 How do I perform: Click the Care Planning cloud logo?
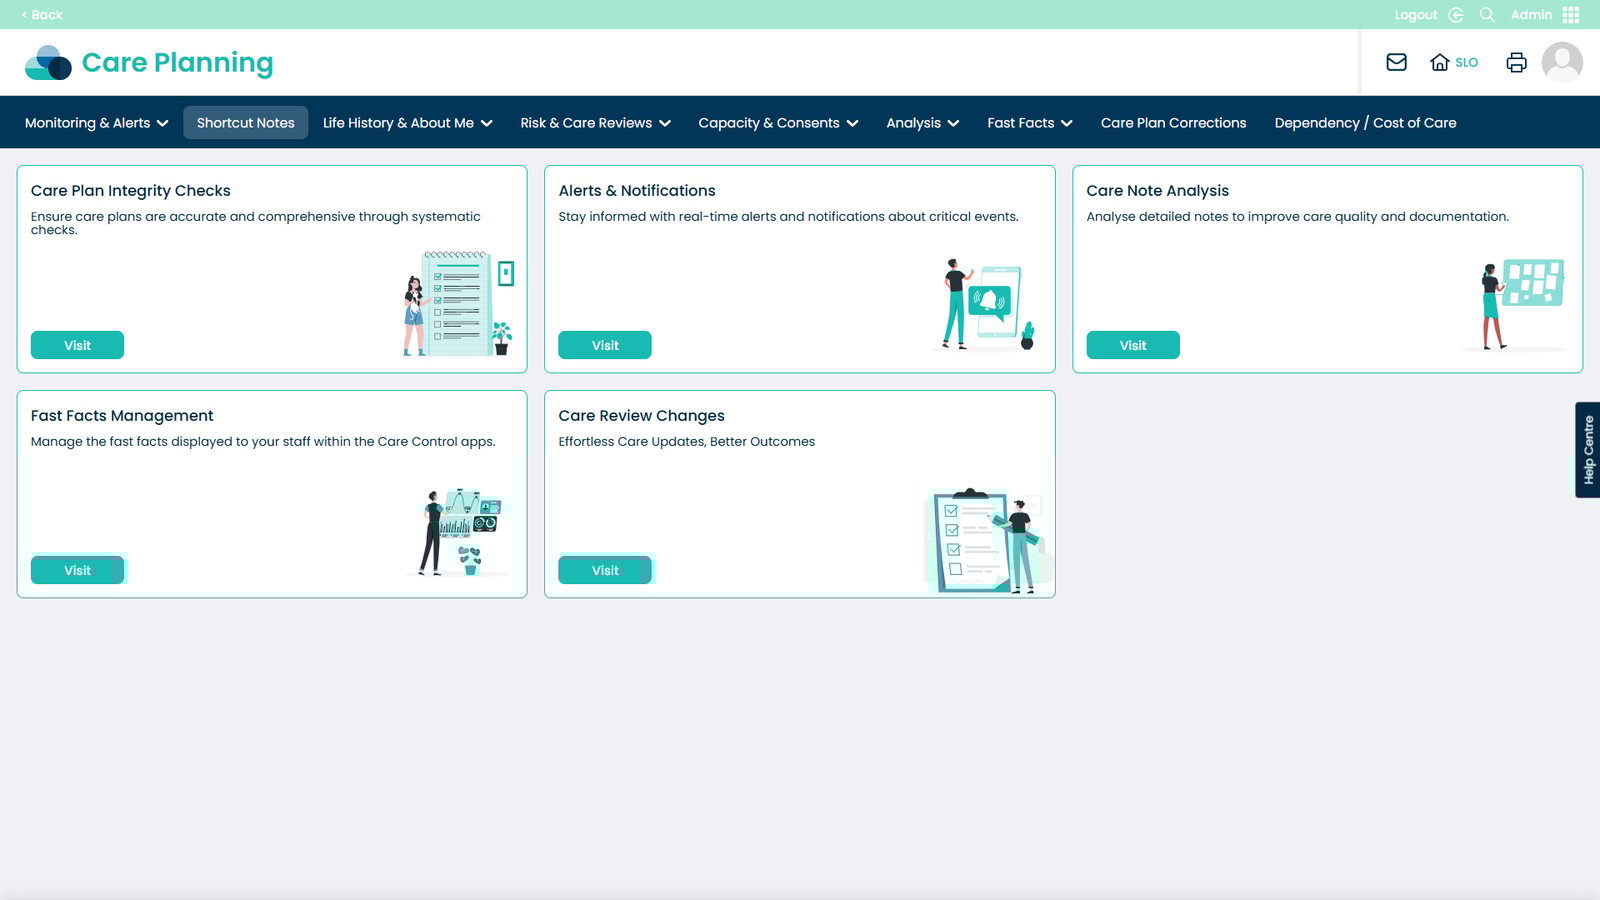coord(48,63)
